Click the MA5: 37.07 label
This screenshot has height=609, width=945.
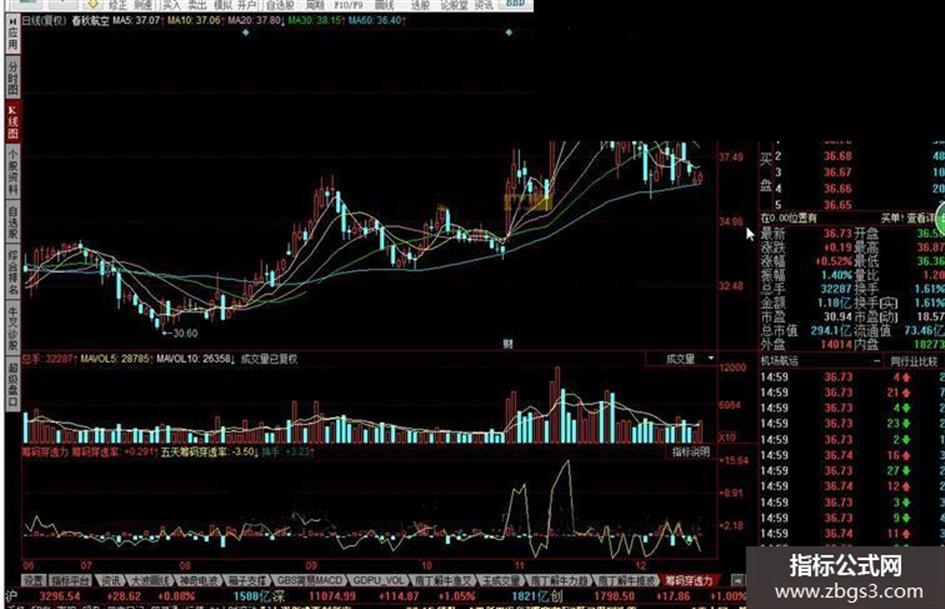point(137,21)
